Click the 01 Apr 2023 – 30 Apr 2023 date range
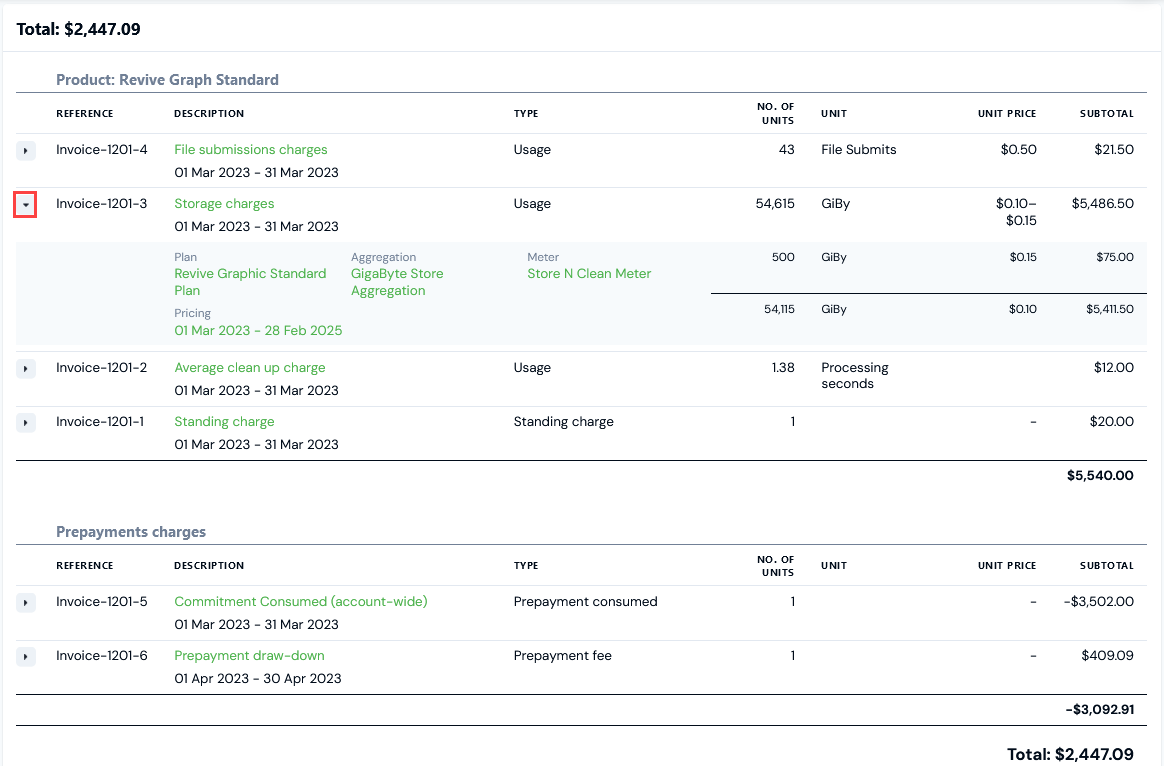1164x766 pixels. pos(258,678)
